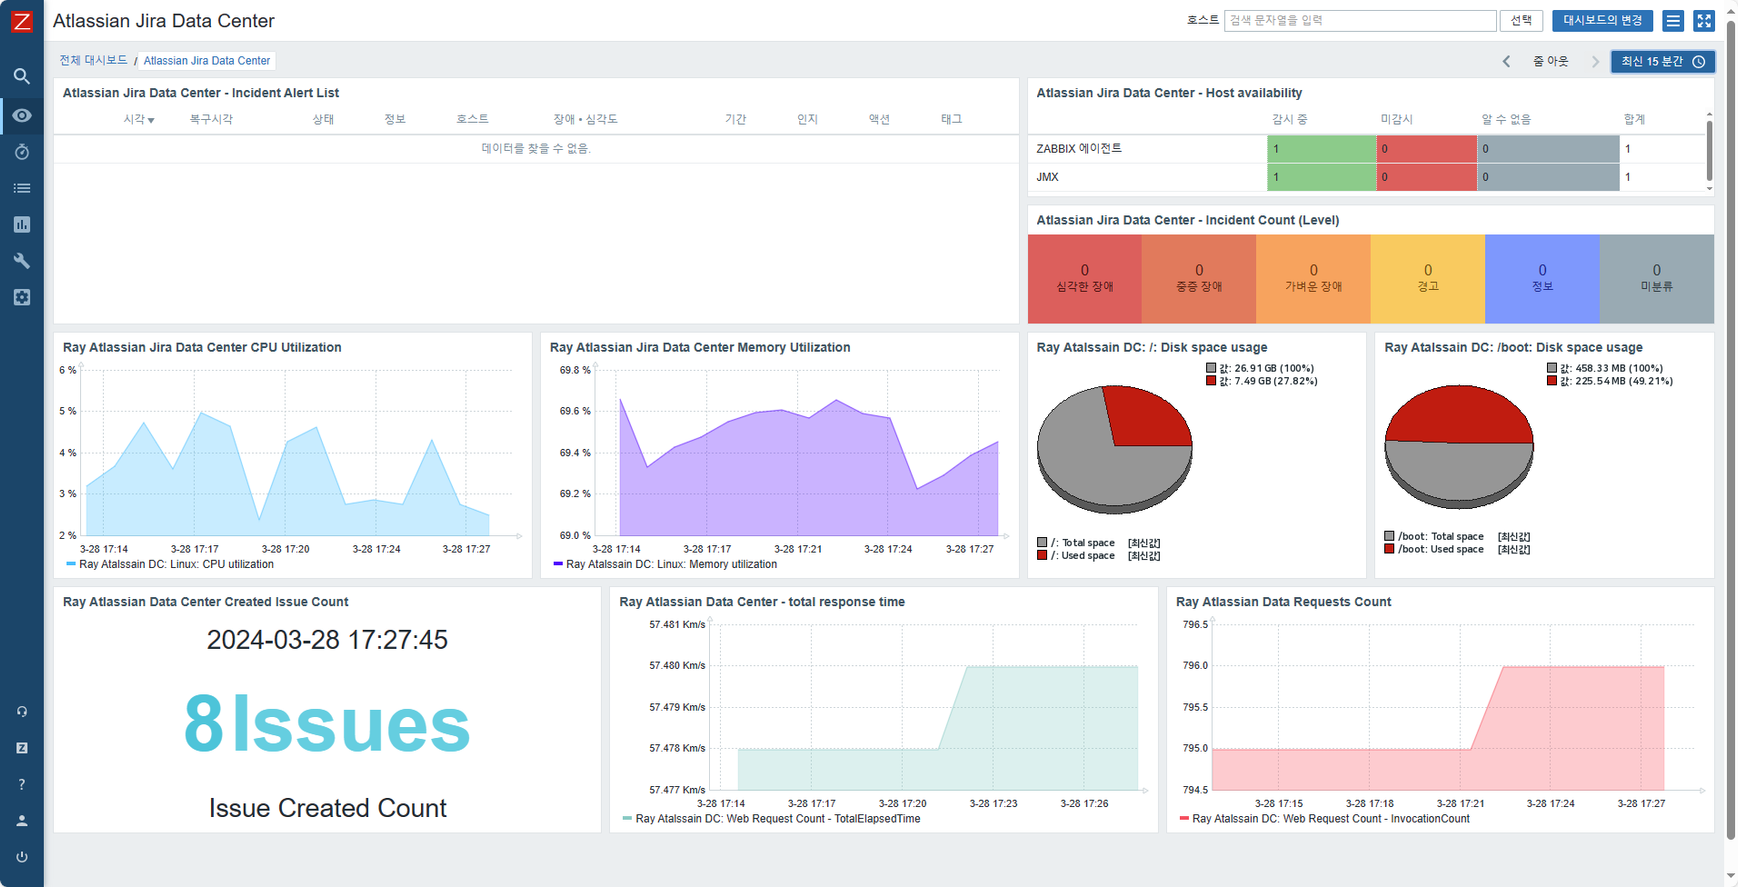Click the JMX unknown gray cell

tap(1548, 177)
